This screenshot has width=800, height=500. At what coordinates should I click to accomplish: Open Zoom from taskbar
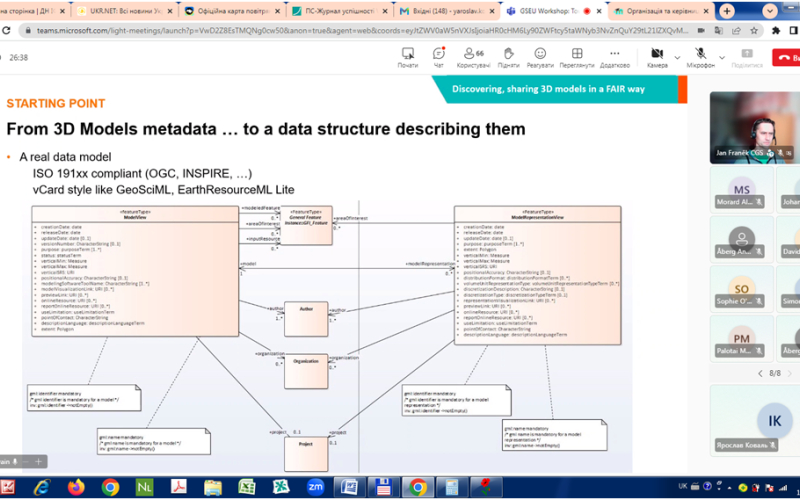coord(315,488)
